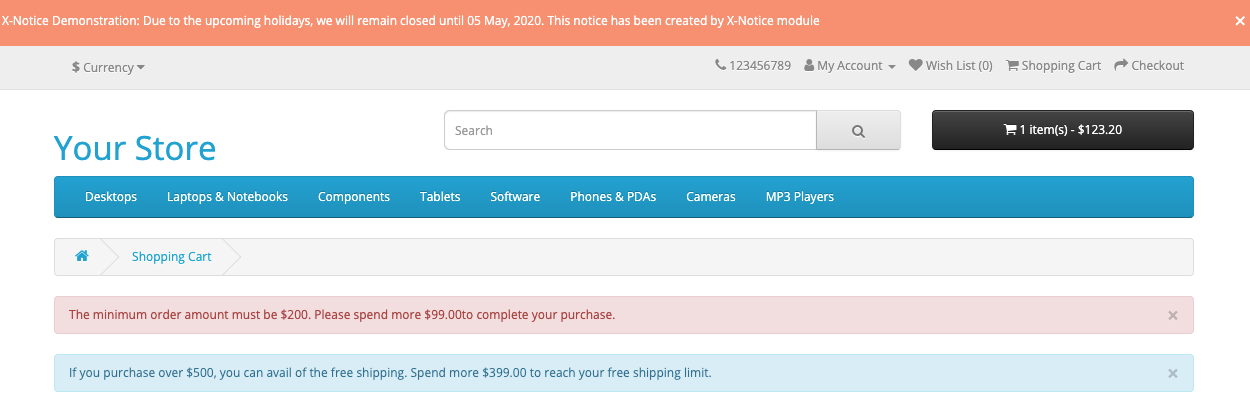Open the Wish List heart link
This screenshot has width=1250, height=416.
click(x=951, y=66)
